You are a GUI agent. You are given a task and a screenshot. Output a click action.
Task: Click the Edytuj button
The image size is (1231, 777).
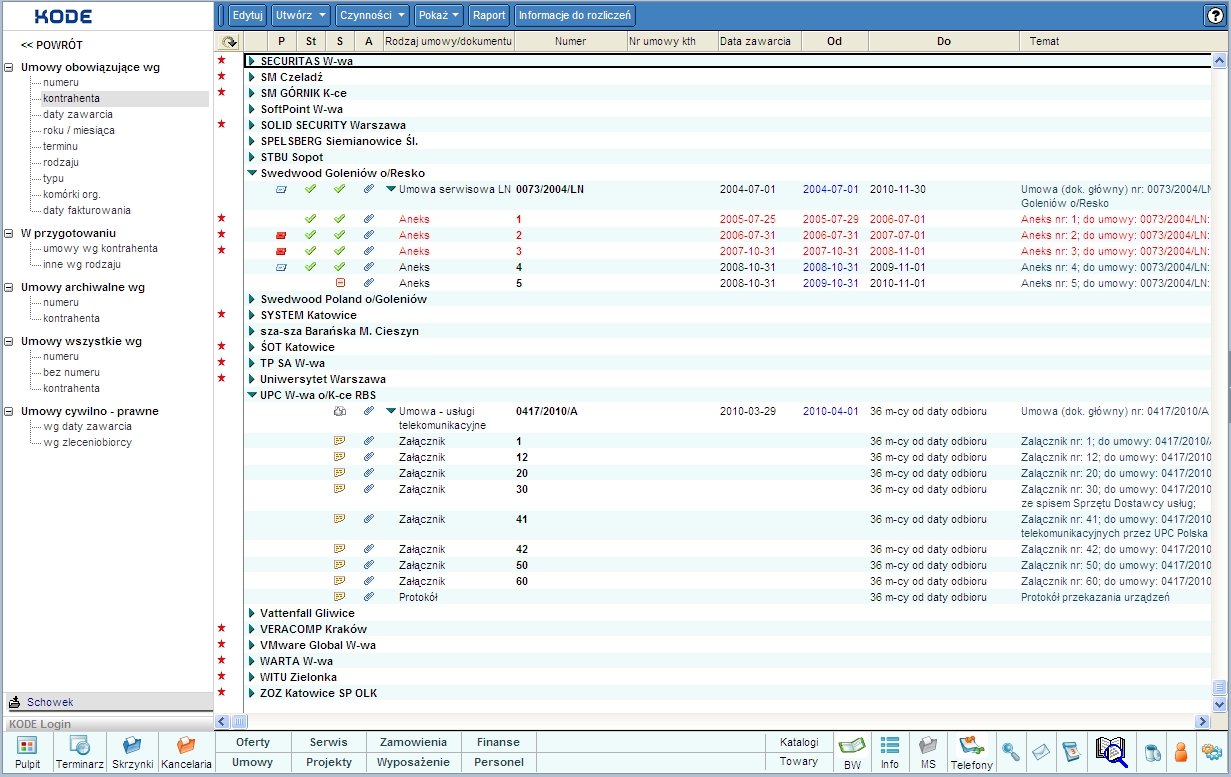pyautogui.click(x=247, y=15)
